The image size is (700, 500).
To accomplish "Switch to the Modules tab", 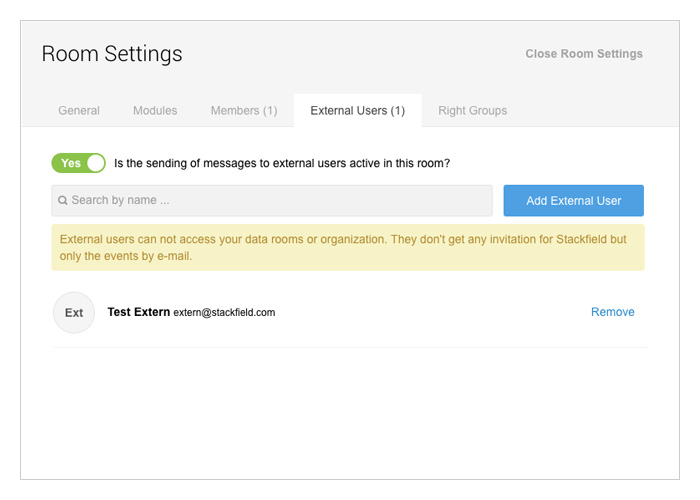I will [155, 110].
